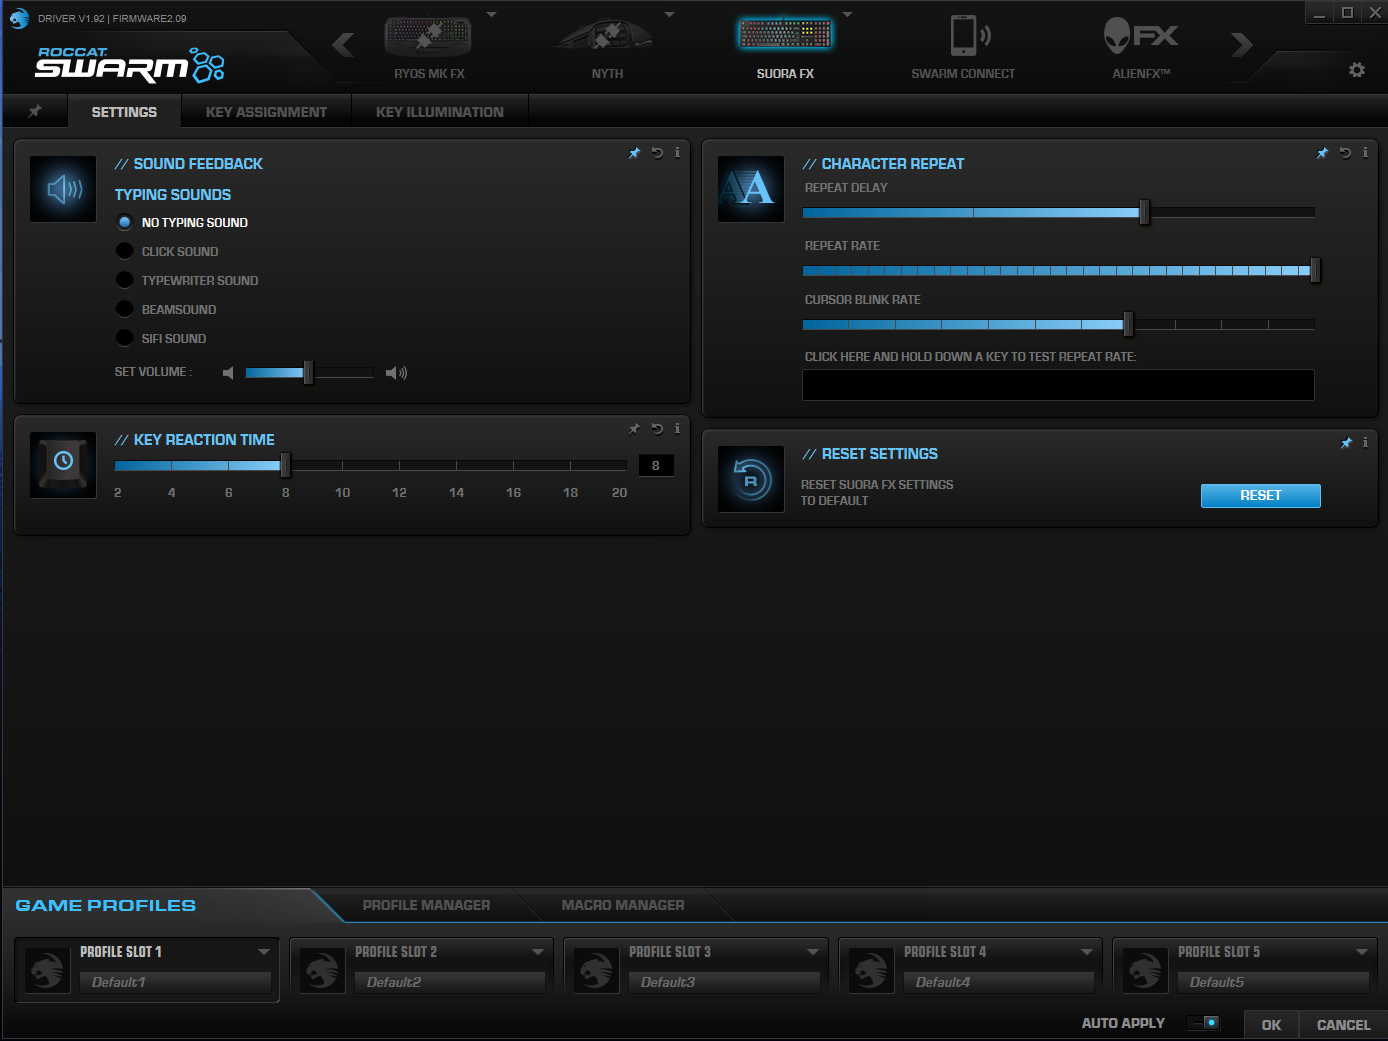This screenshot has width=1388, height=1041.
Task: Click the Default2 profile name field
Action: point(450,982)
